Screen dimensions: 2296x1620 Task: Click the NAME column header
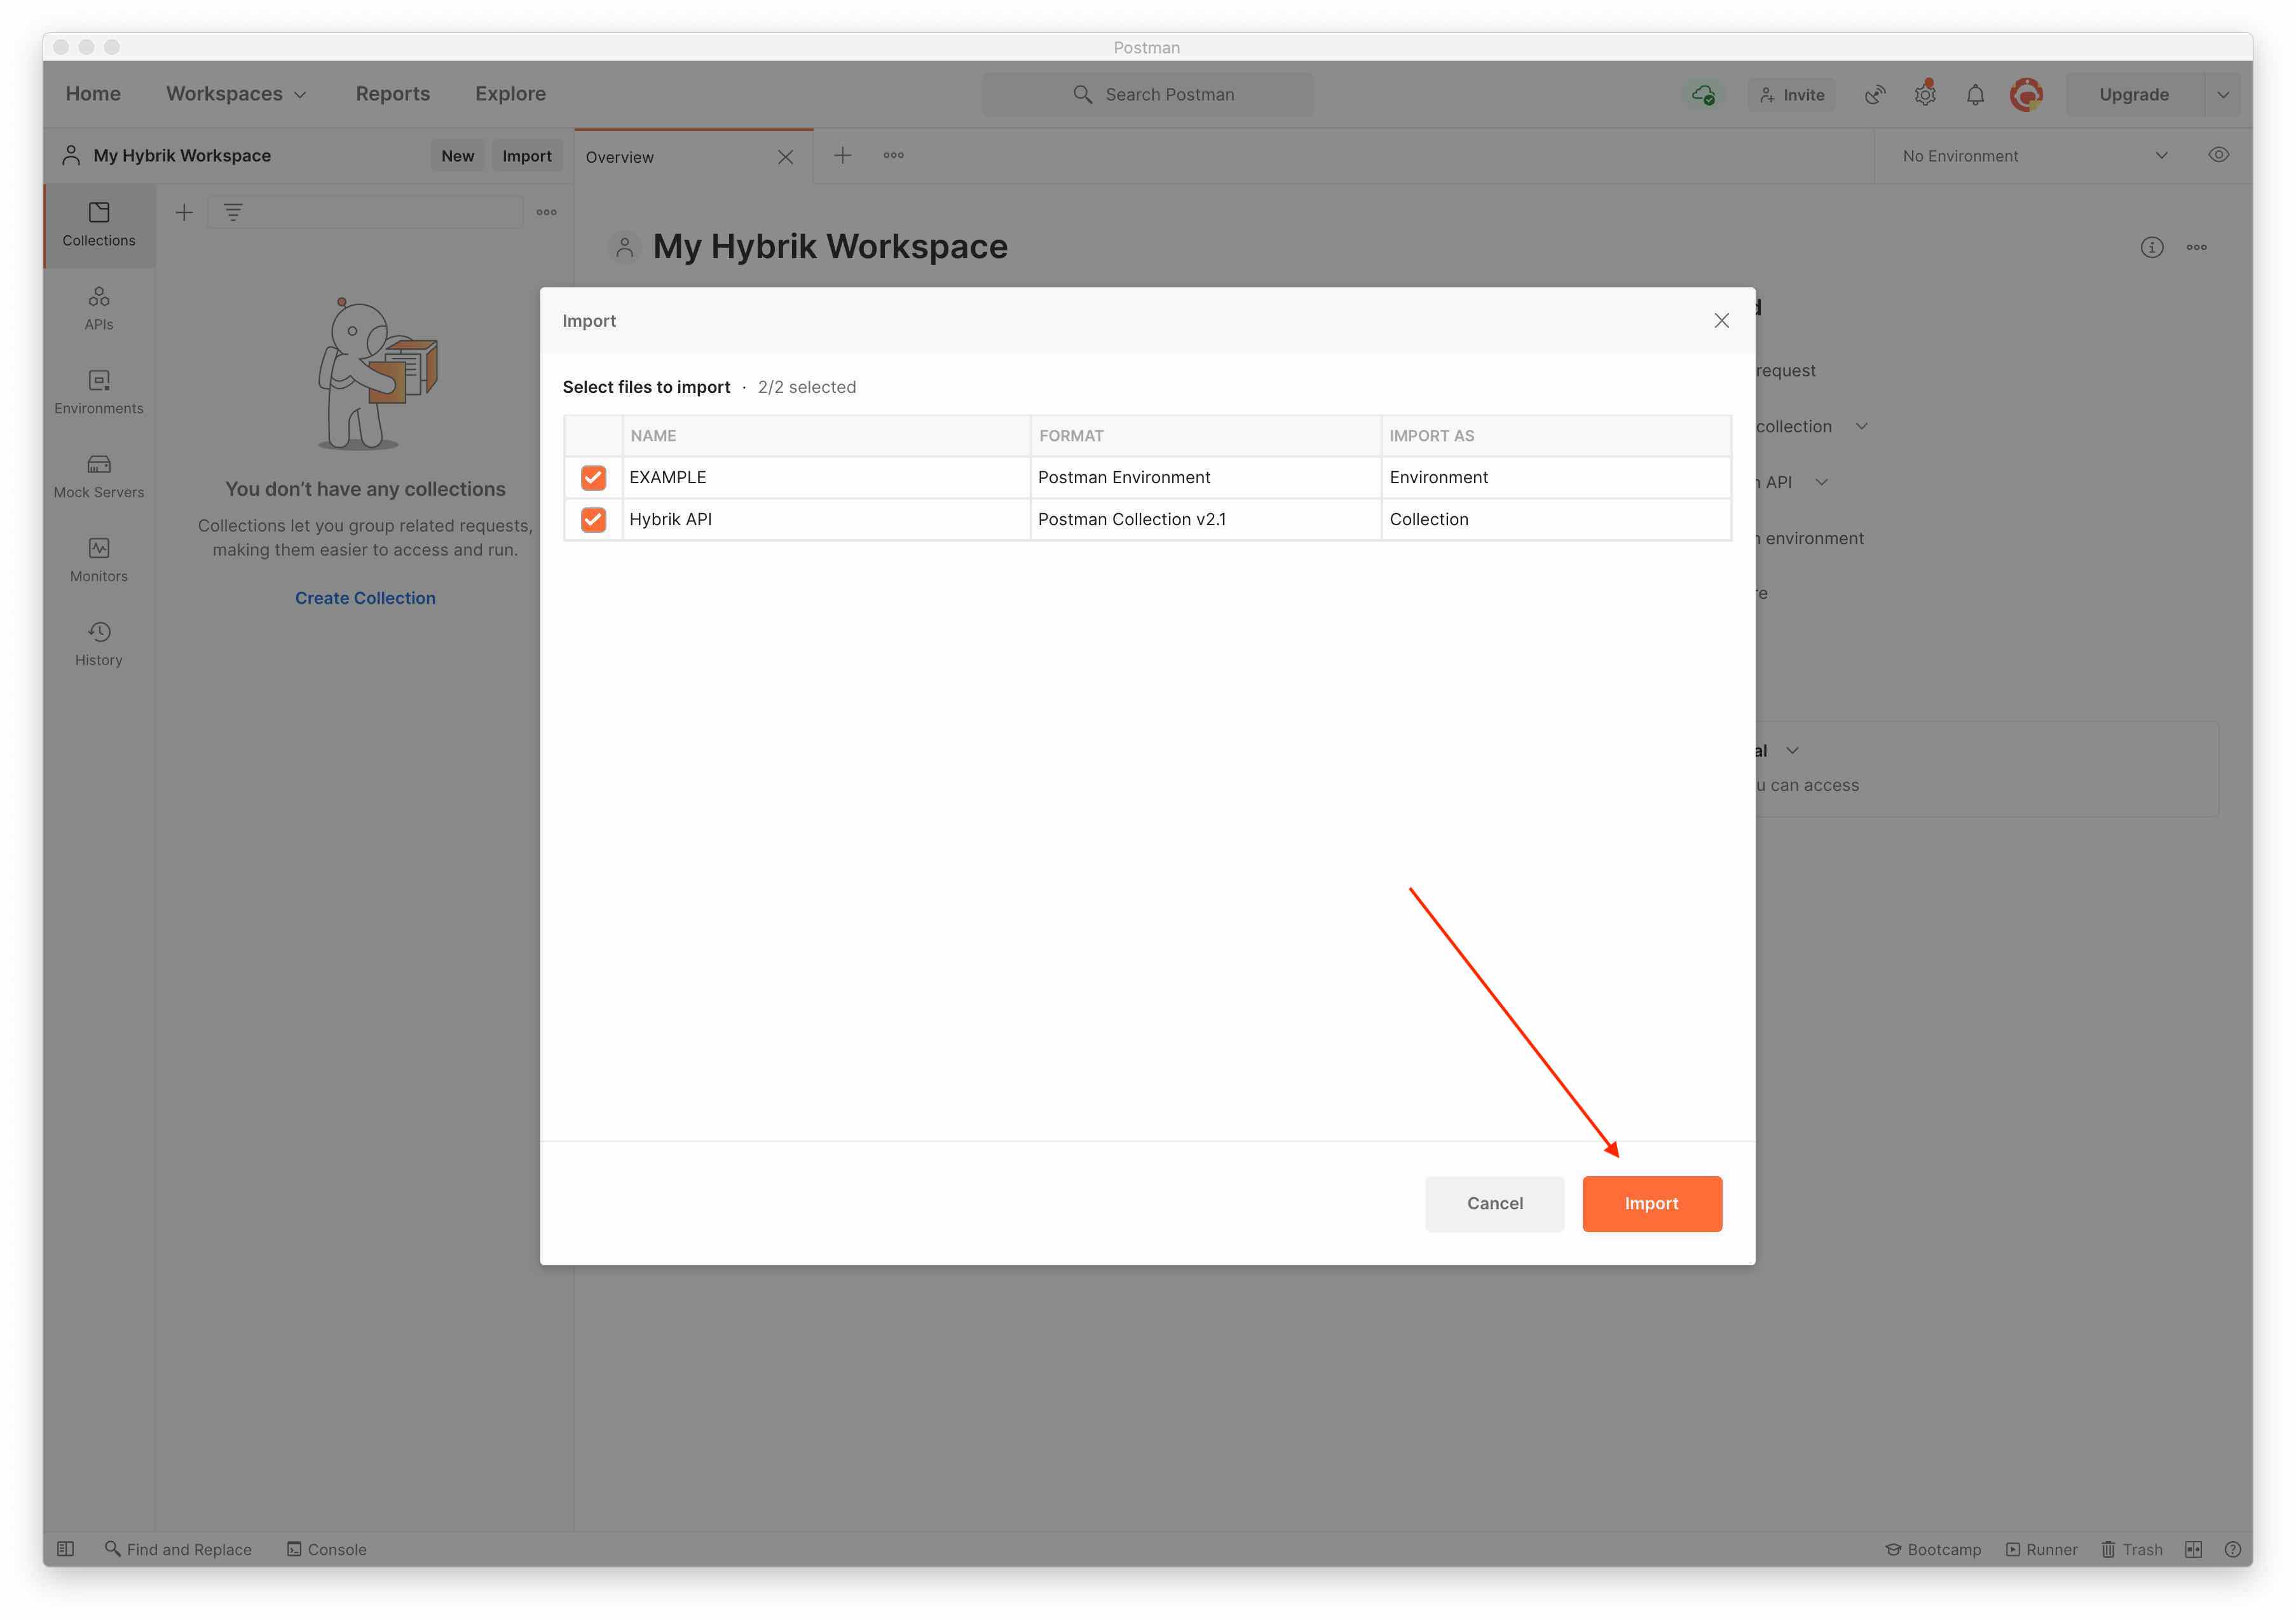tap(826, 436)
